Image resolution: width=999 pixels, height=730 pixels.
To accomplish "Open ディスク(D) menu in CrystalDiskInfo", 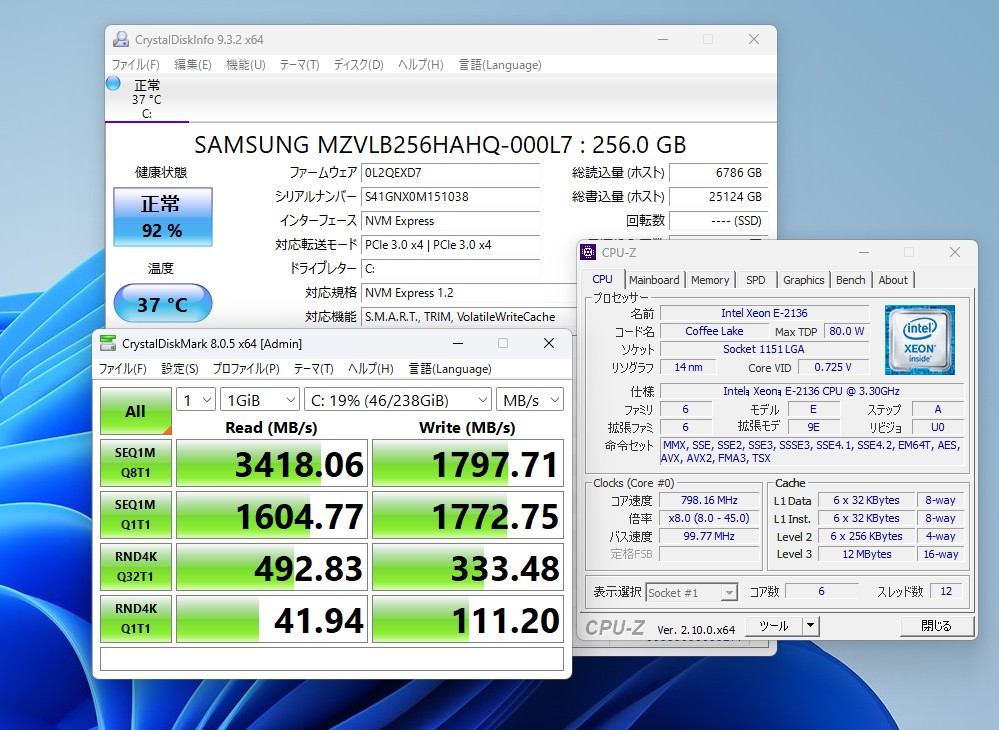I will [359, 65].
